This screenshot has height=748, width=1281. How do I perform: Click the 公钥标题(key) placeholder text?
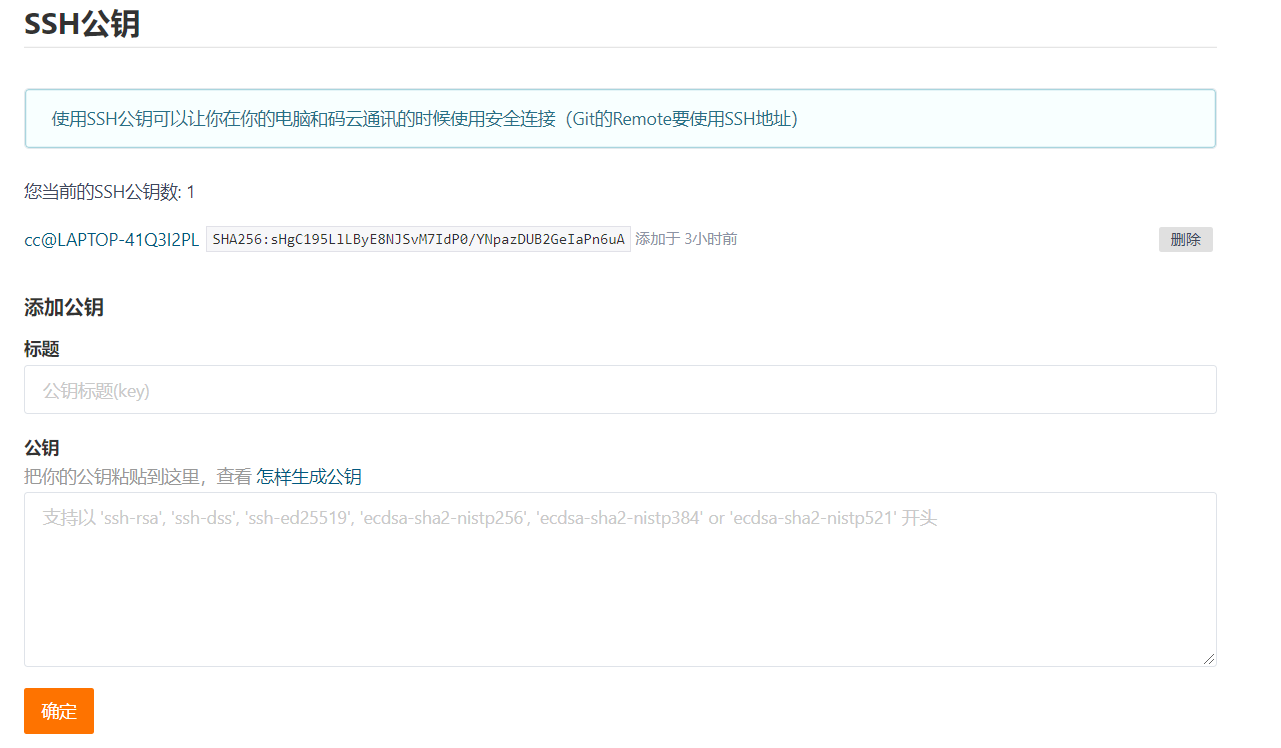pos(94,389)
